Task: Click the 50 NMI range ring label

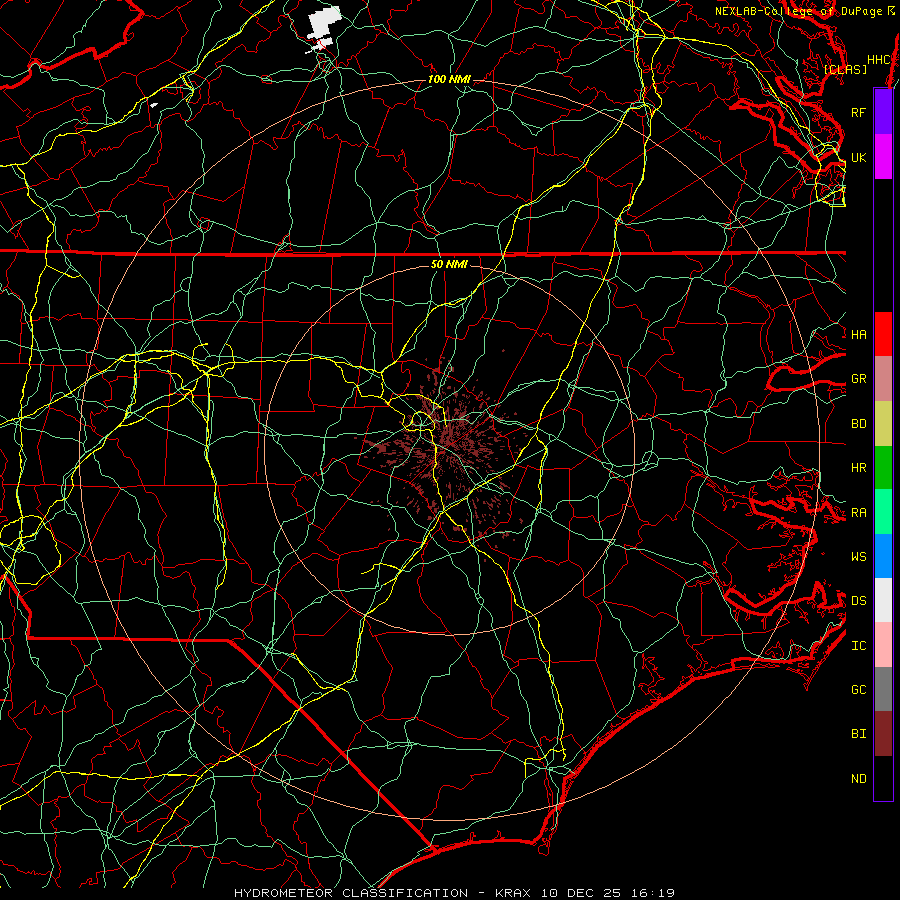Action: pyautogui.click(x=449, y=264)
